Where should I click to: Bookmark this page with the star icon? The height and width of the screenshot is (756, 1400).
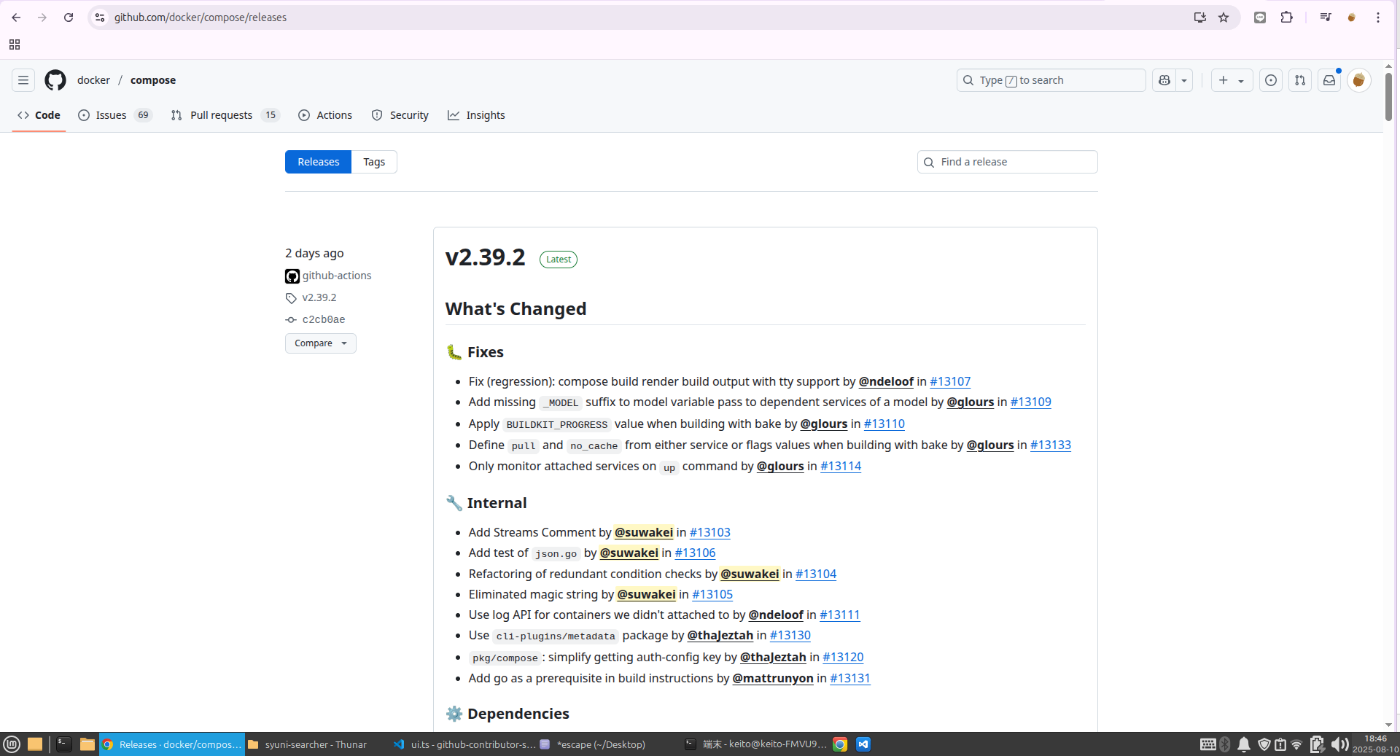pyautogui.click(x=1223, y=17)
